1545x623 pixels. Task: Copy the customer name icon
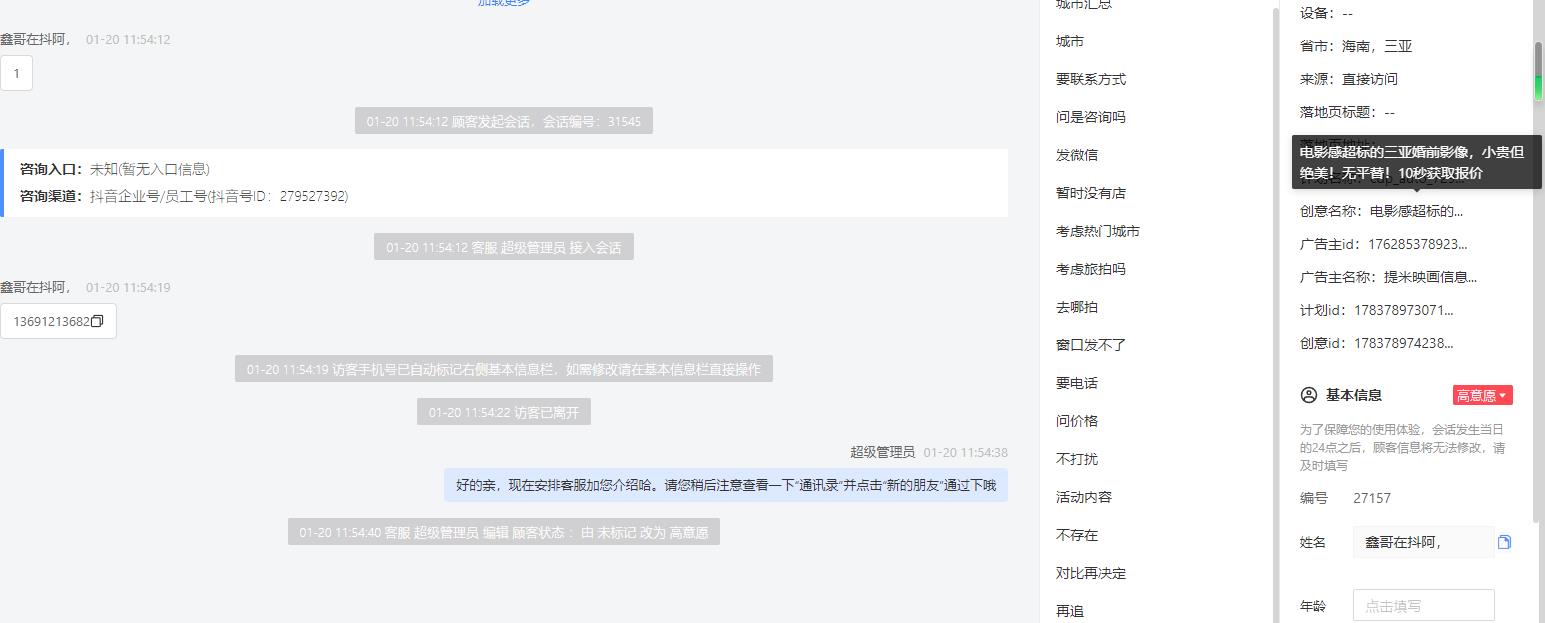pos(1504,542)
